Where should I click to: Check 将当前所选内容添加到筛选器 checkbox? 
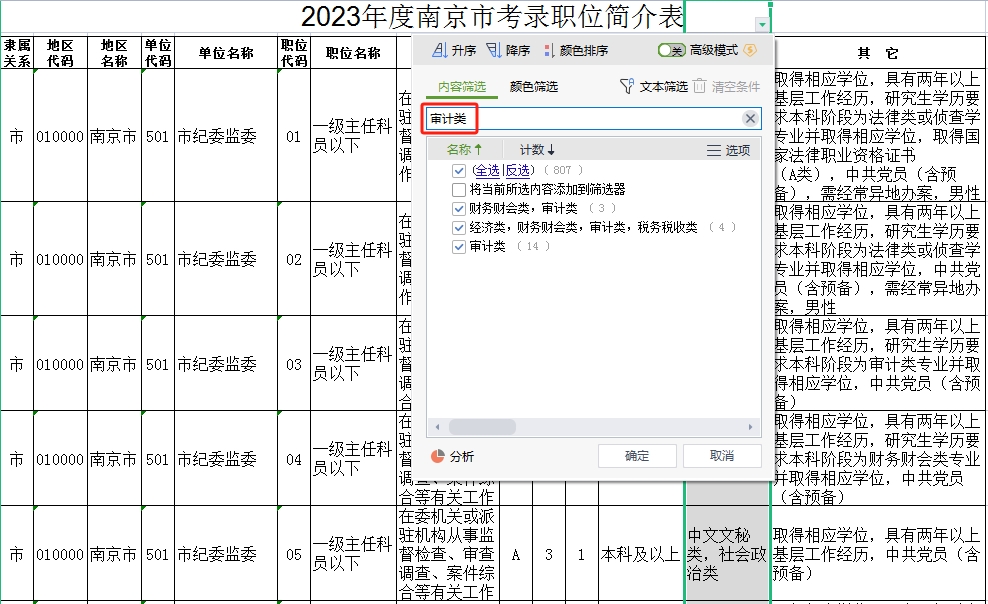[x=459, y=190]
